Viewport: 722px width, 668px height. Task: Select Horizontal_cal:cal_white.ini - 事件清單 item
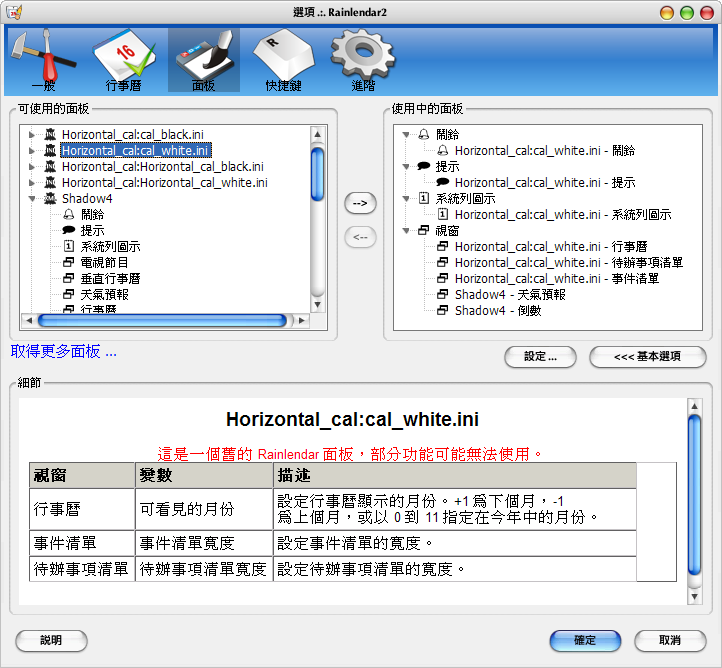pos(557,279)
